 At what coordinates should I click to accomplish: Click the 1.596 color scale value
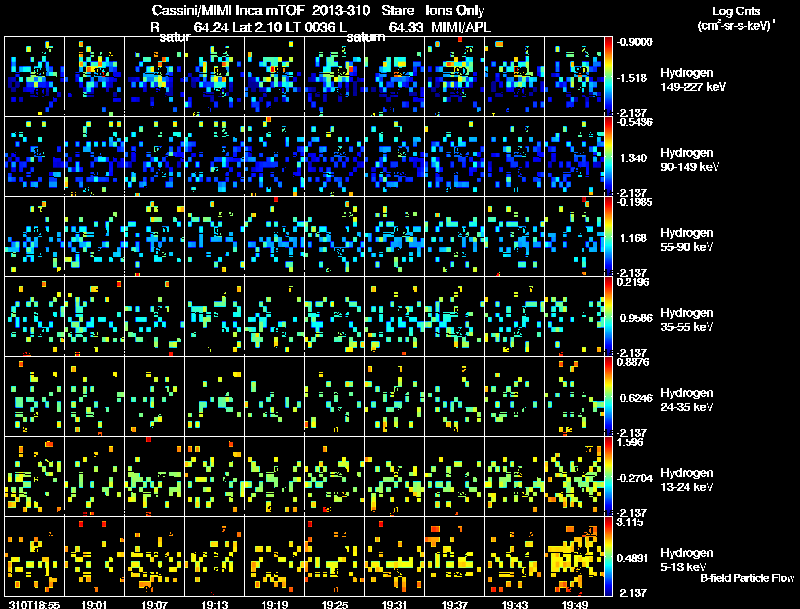pyautogui.click(x=630, y=442)
